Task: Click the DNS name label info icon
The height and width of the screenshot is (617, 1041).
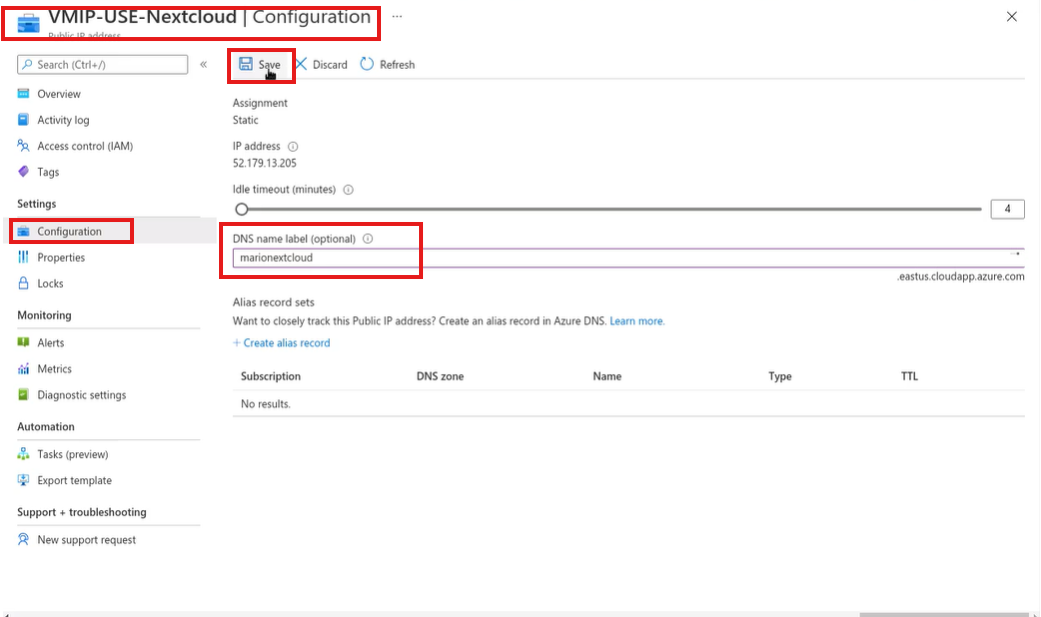Action: coord(368,238)
